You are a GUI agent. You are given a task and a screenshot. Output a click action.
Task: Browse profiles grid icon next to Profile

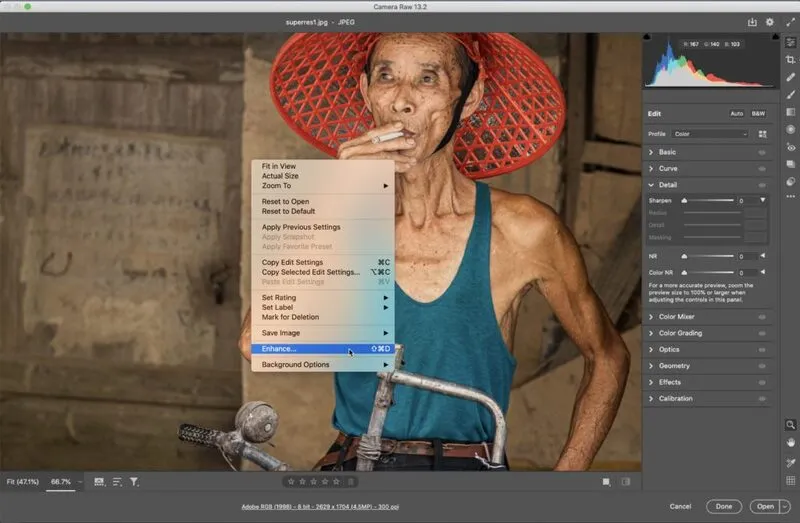[762, 134]
